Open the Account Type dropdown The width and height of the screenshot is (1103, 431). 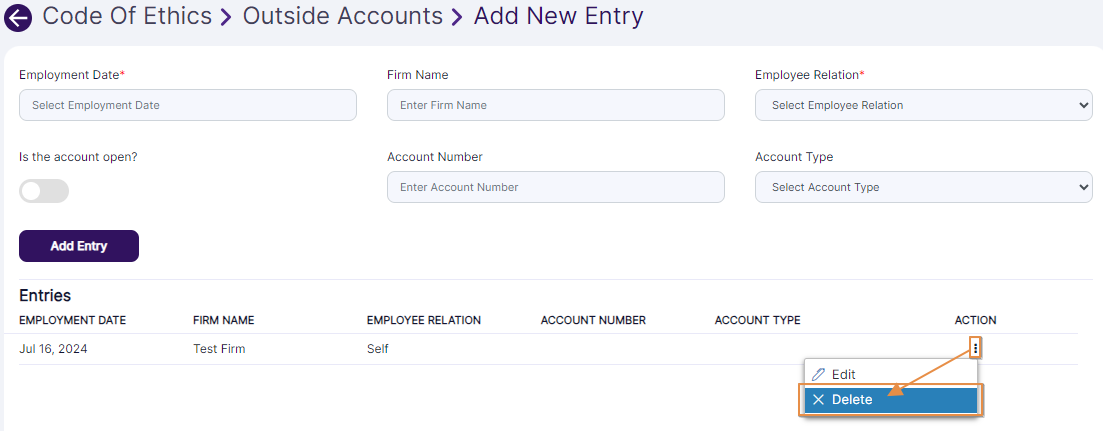click(923, 187)
